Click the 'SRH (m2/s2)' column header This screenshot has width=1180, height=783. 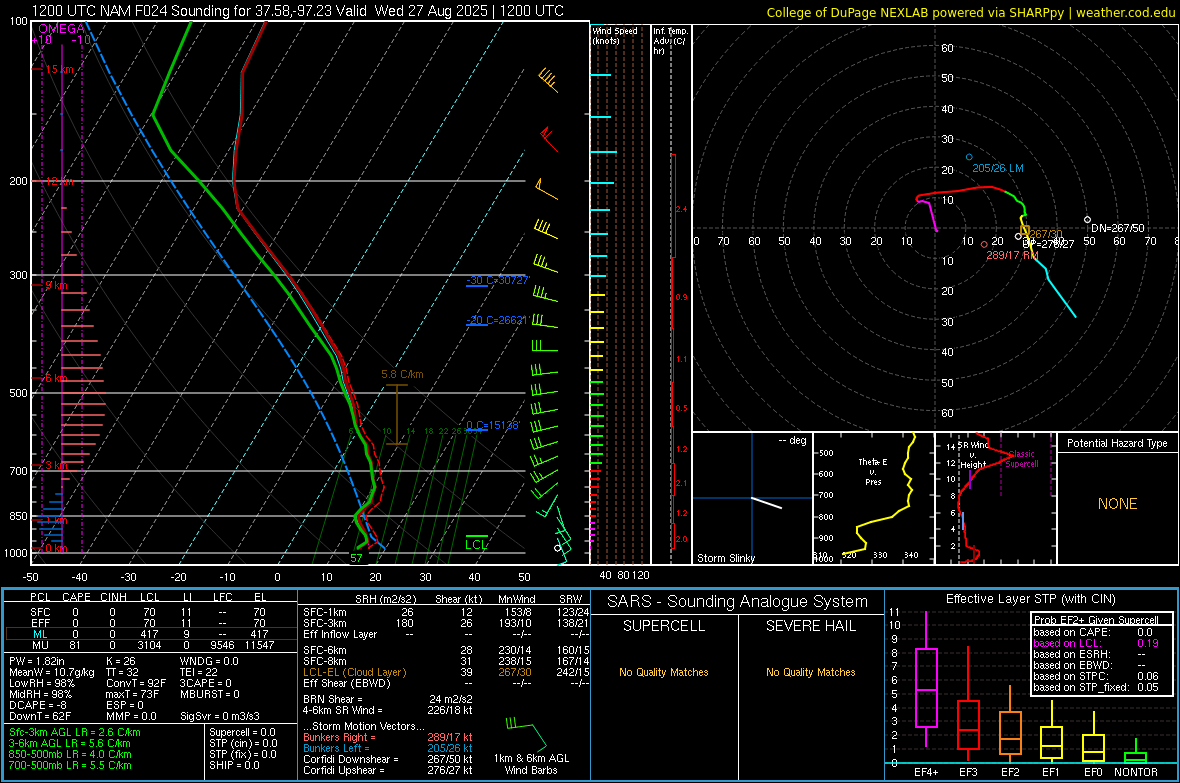tap(385, 599)
